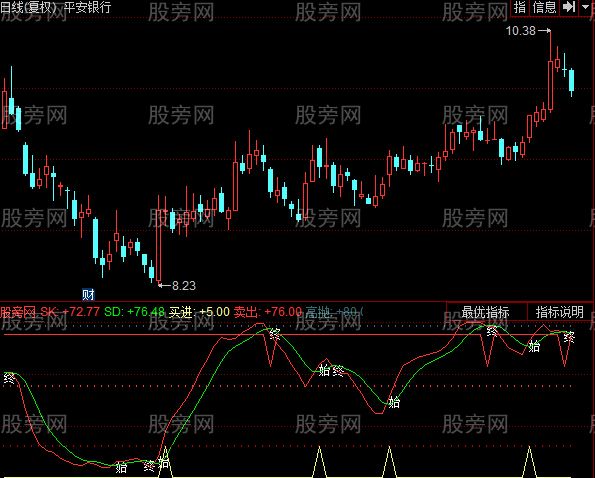Click the 财 financial marker icon
Screen dimensions: 595x478
pyautogui.click(x=88, y=294)
